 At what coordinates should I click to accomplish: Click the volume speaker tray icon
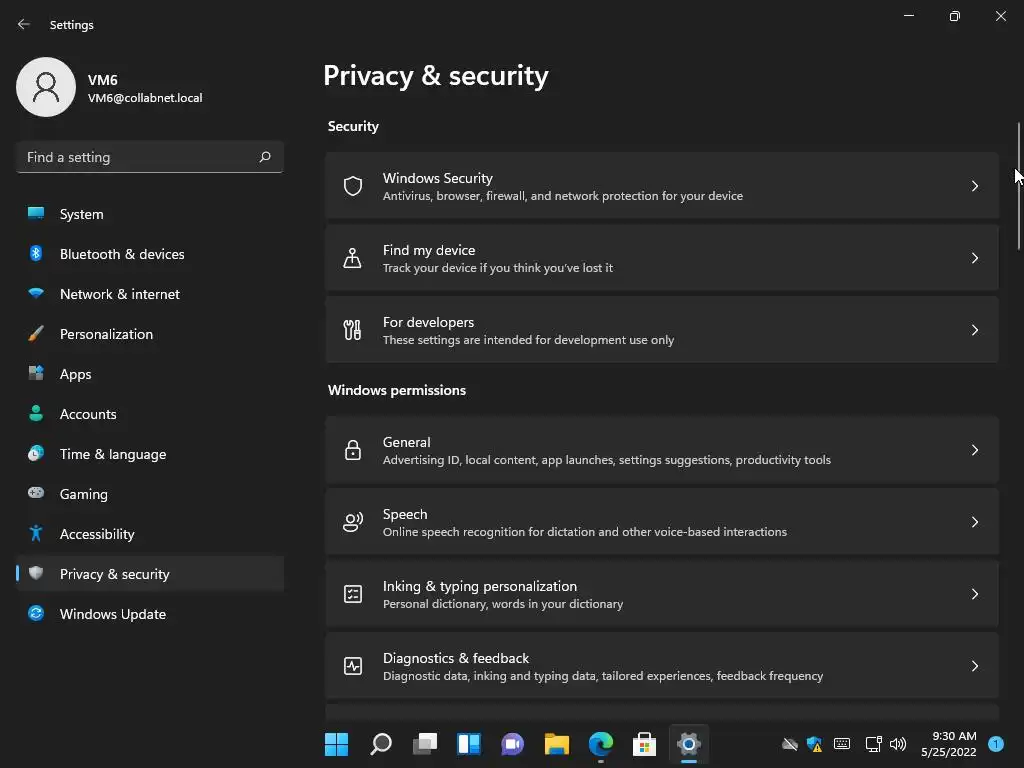tap(898, 744)
